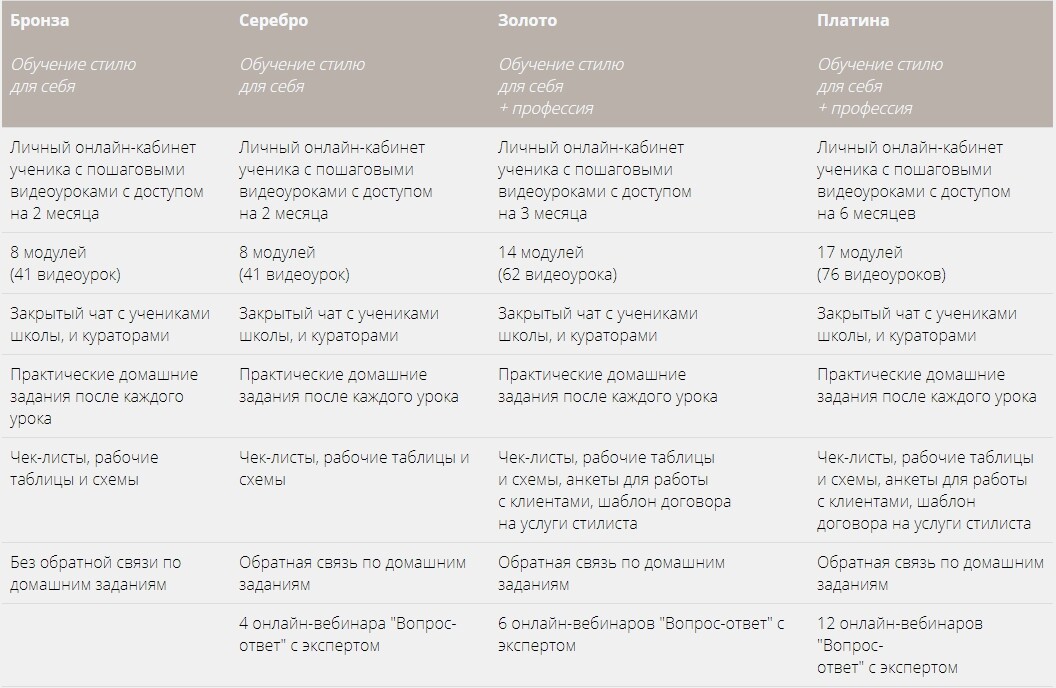Click Золото 'шаблон договора на услуги стилиста' cell
This screenshot has width=1056, height=688.
pyautogui.click(x=614, y=490)
